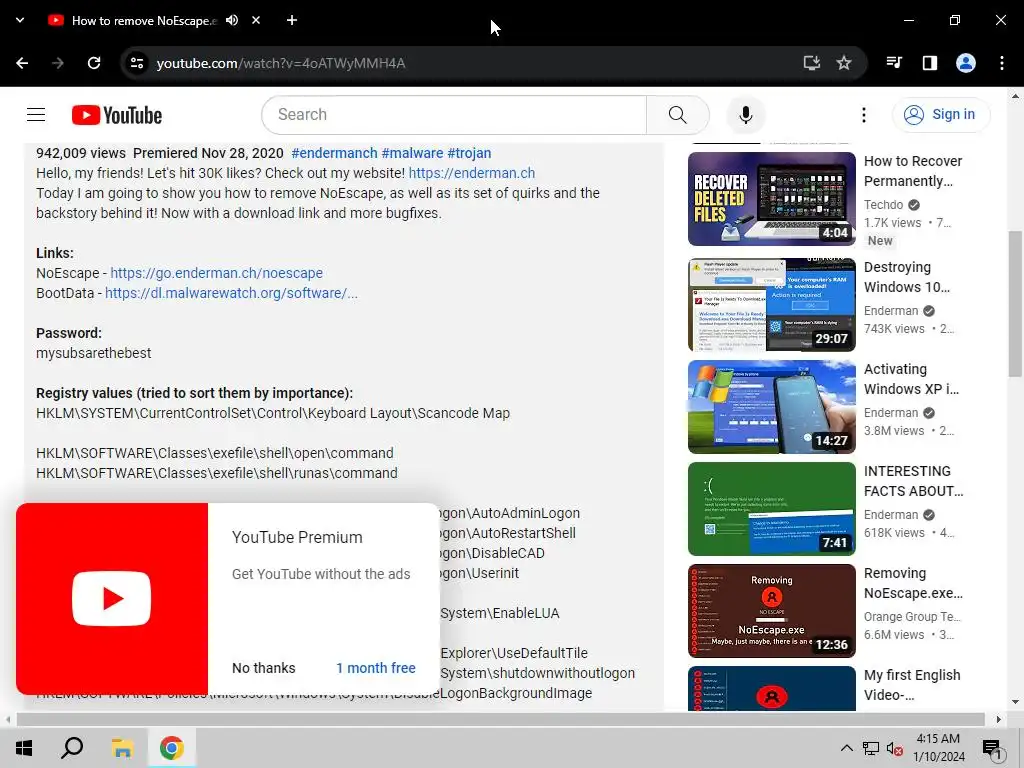Open the green BSOD Interesting Facts thumbnail
The height and width of the screenshot is (768, 1024).
(x=771, y=509)
